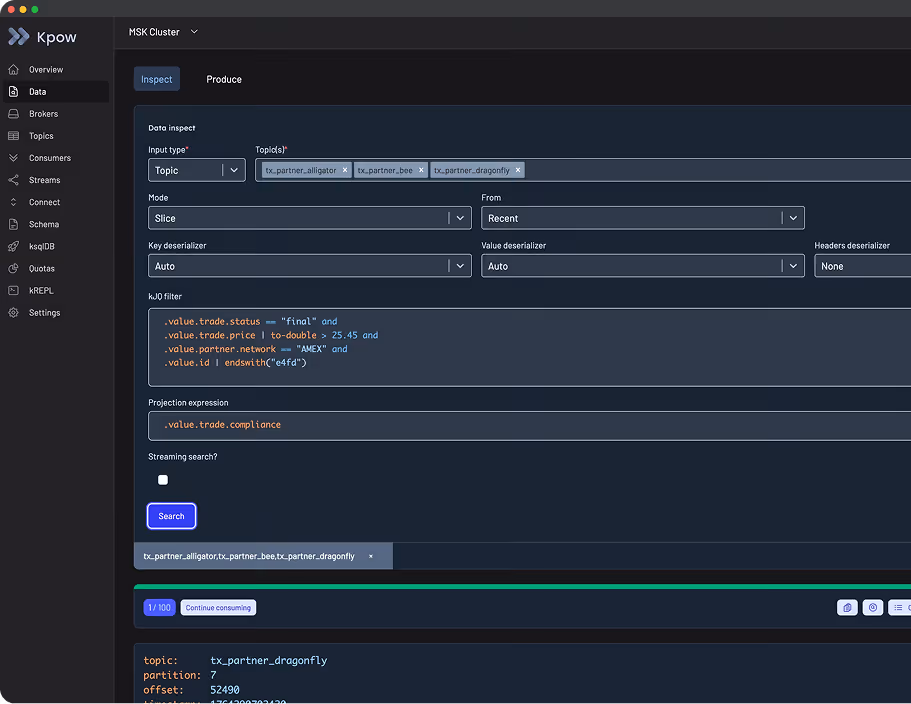Open Schema in the sidebar

pos(56,224)
